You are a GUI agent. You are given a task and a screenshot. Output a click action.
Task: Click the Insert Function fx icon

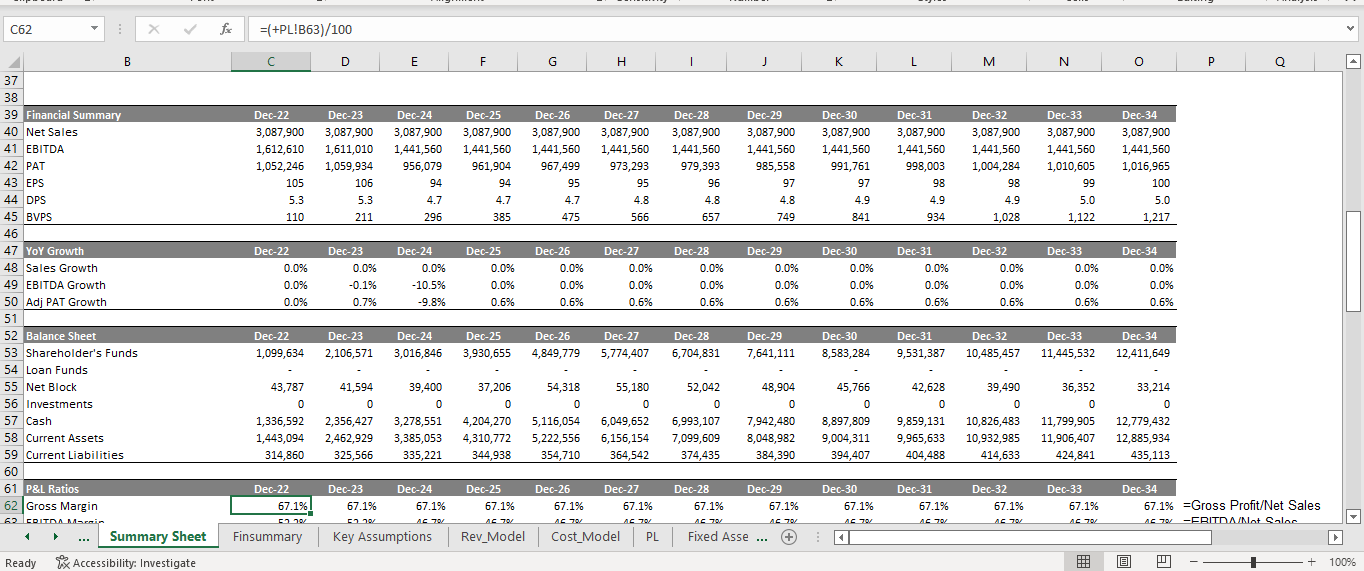click(226, 30)
